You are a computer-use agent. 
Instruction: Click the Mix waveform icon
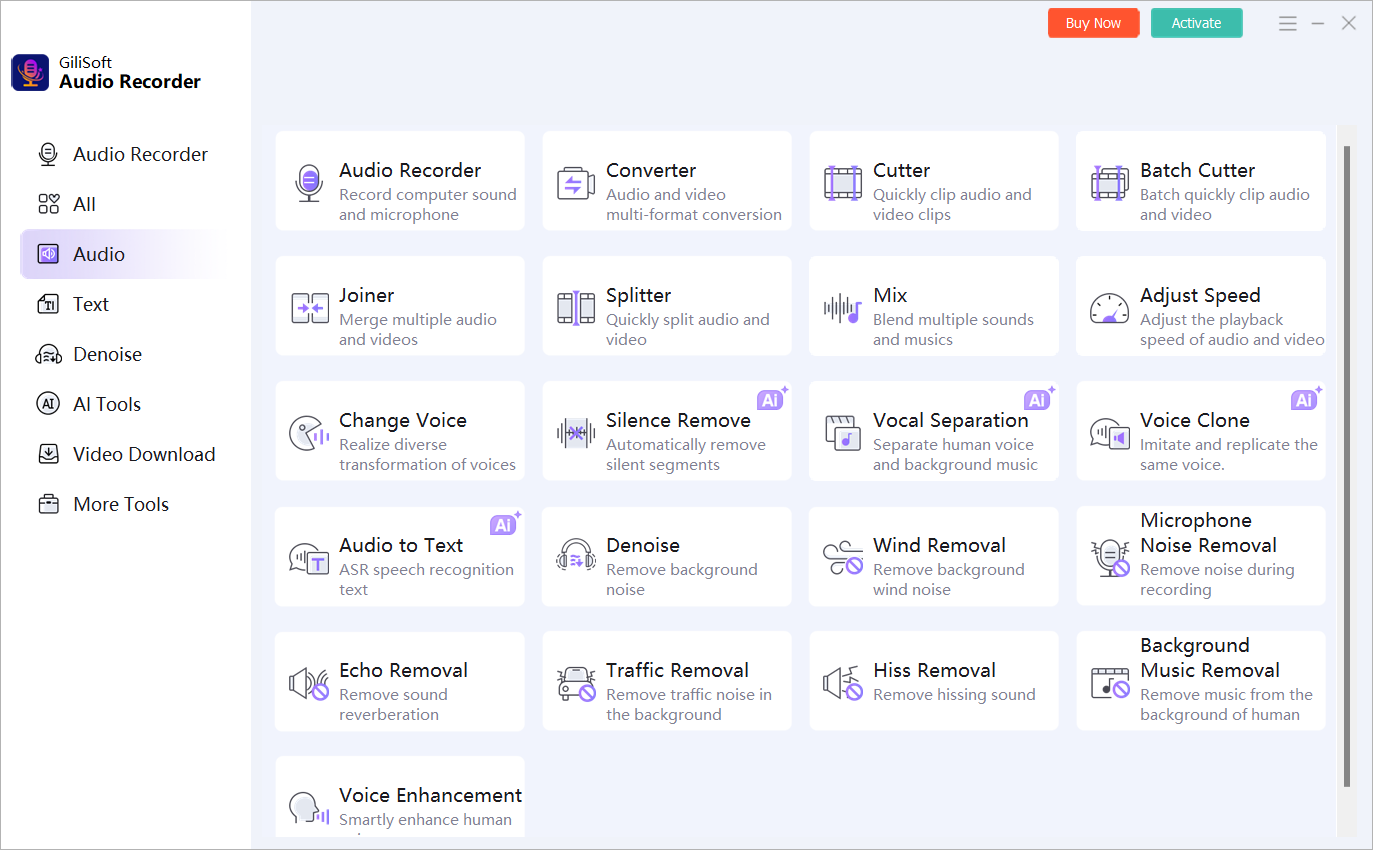point(843,308)
